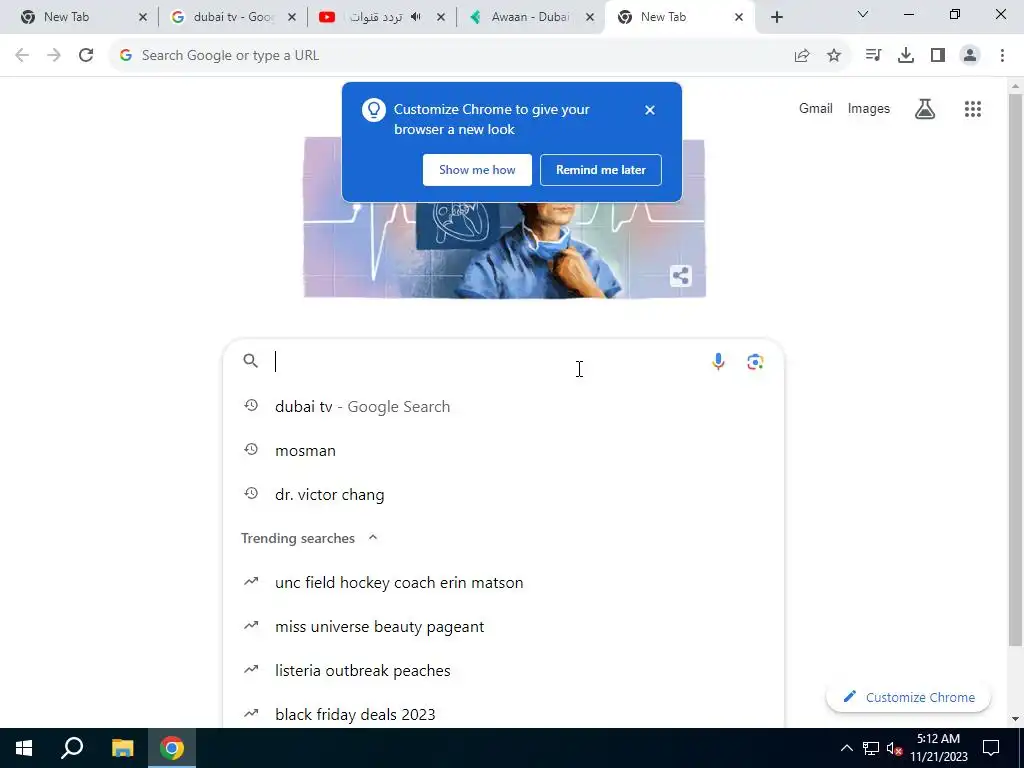This screenshot has width=1024, height=768.
Task: Open the Google apps grid
Action: [973, 109]
